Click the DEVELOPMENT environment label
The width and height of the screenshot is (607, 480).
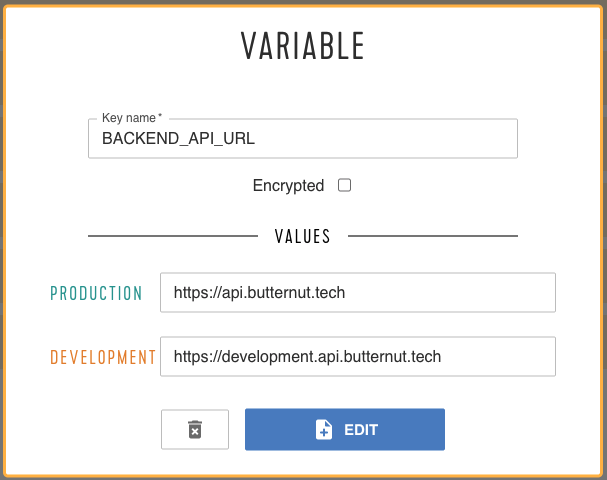(x=103, y=357)
